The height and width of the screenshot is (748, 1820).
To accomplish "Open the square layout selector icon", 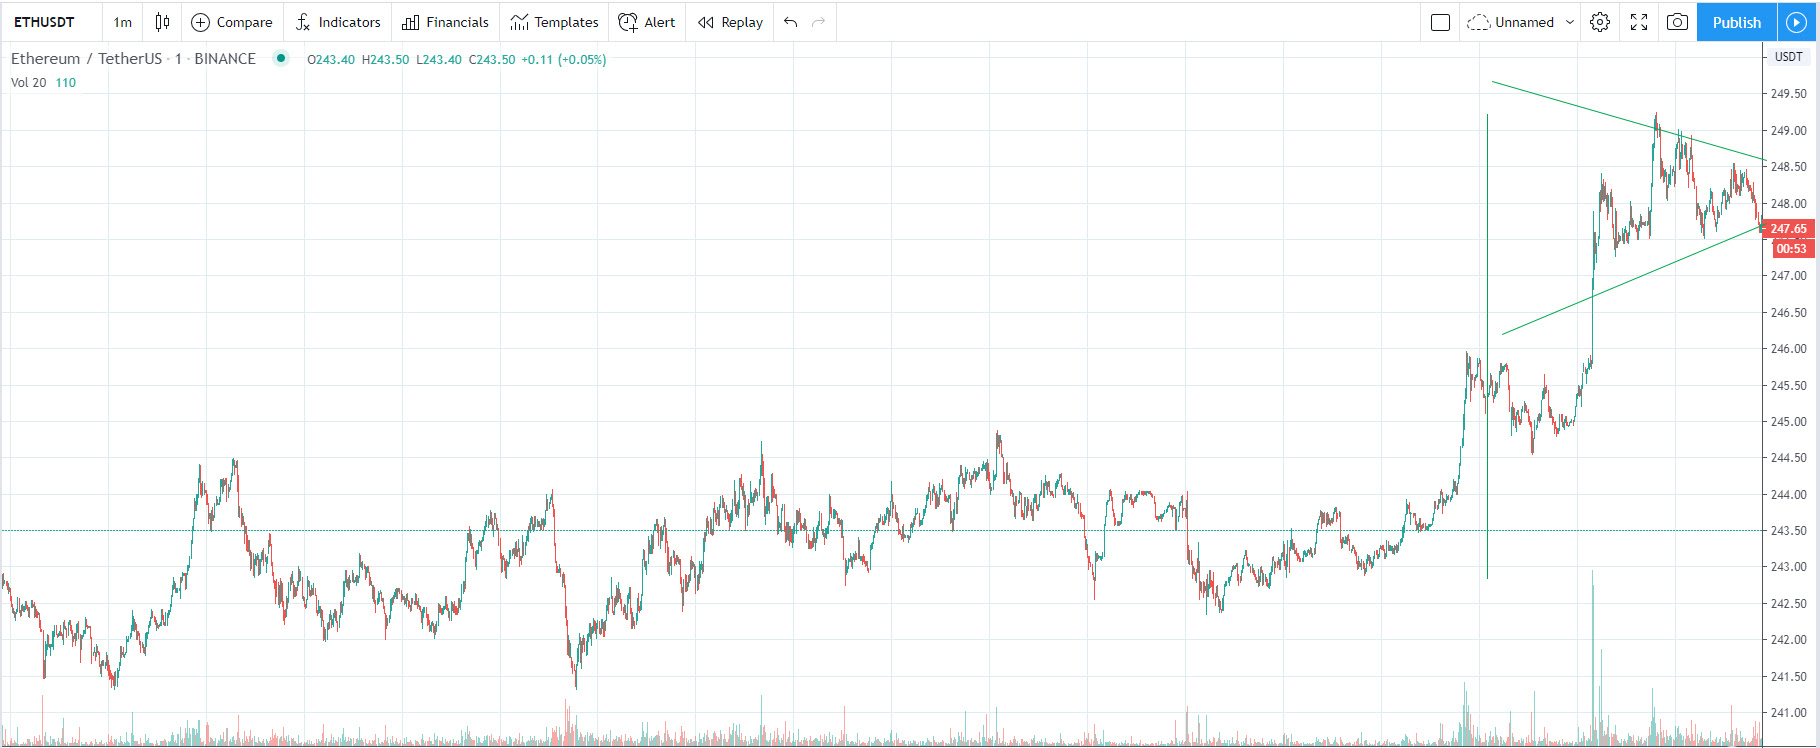I will click(x=1440, y=22).
